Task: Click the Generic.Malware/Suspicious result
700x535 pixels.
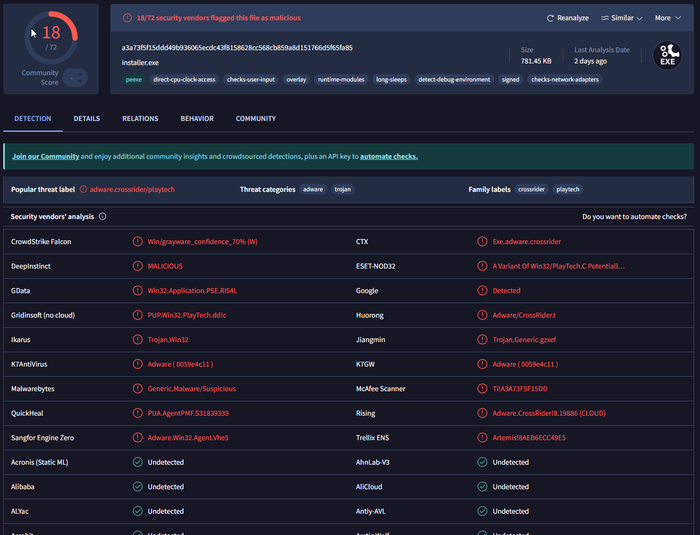Action: (192, 389)
